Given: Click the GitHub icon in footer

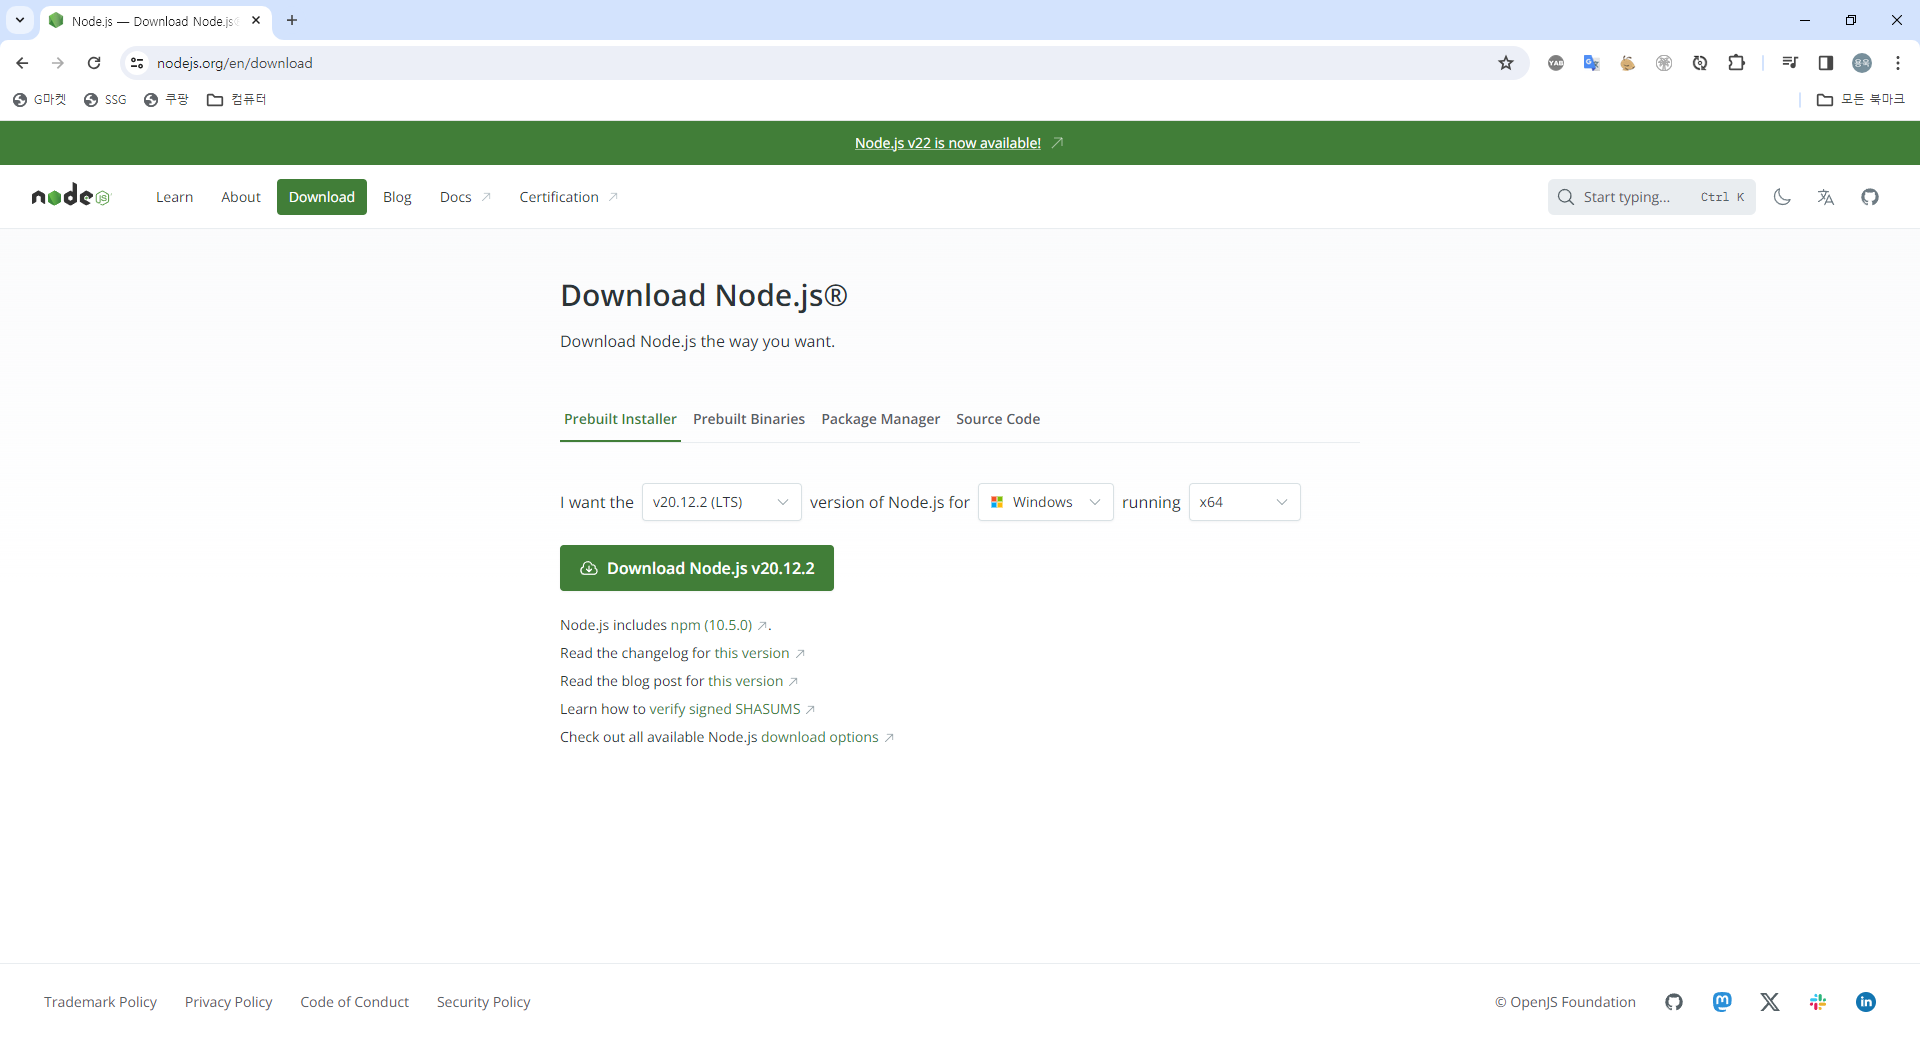Looking at the screenshot, I should point(1674,1002).
